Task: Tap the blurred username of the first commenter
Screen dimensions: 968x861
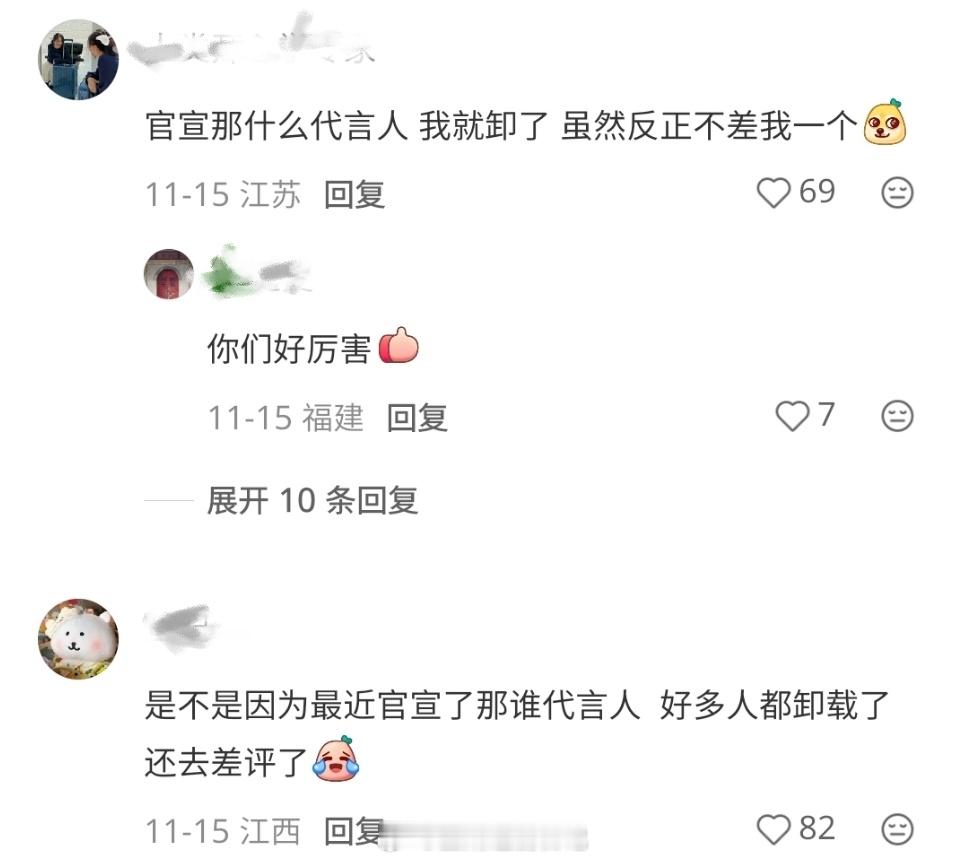Action: click(250, 43)
